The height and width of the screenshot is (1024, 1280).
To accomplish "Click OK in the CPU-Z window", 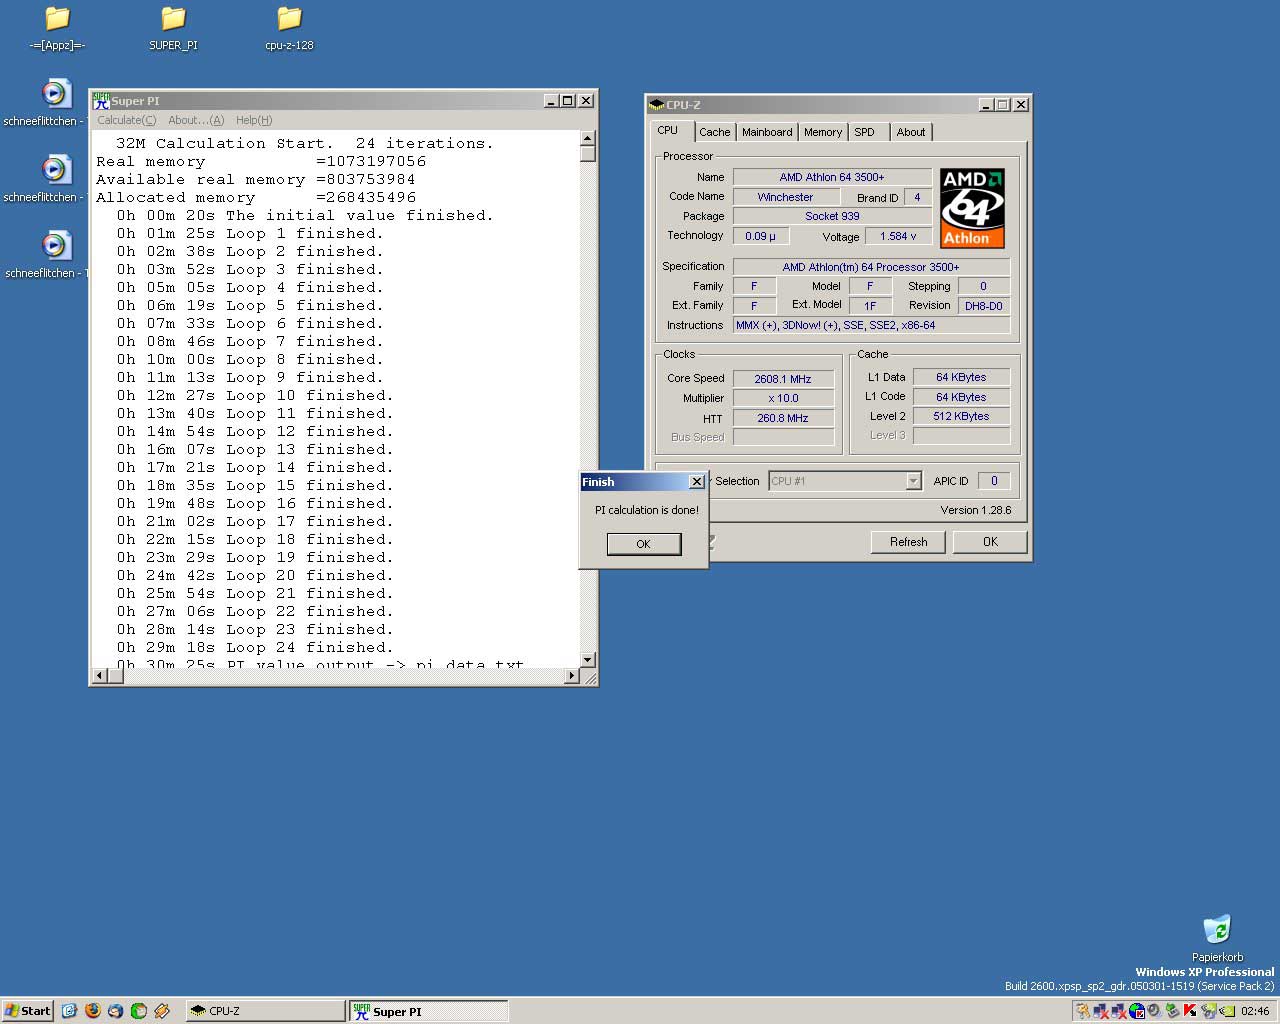I will pos(990,542).
